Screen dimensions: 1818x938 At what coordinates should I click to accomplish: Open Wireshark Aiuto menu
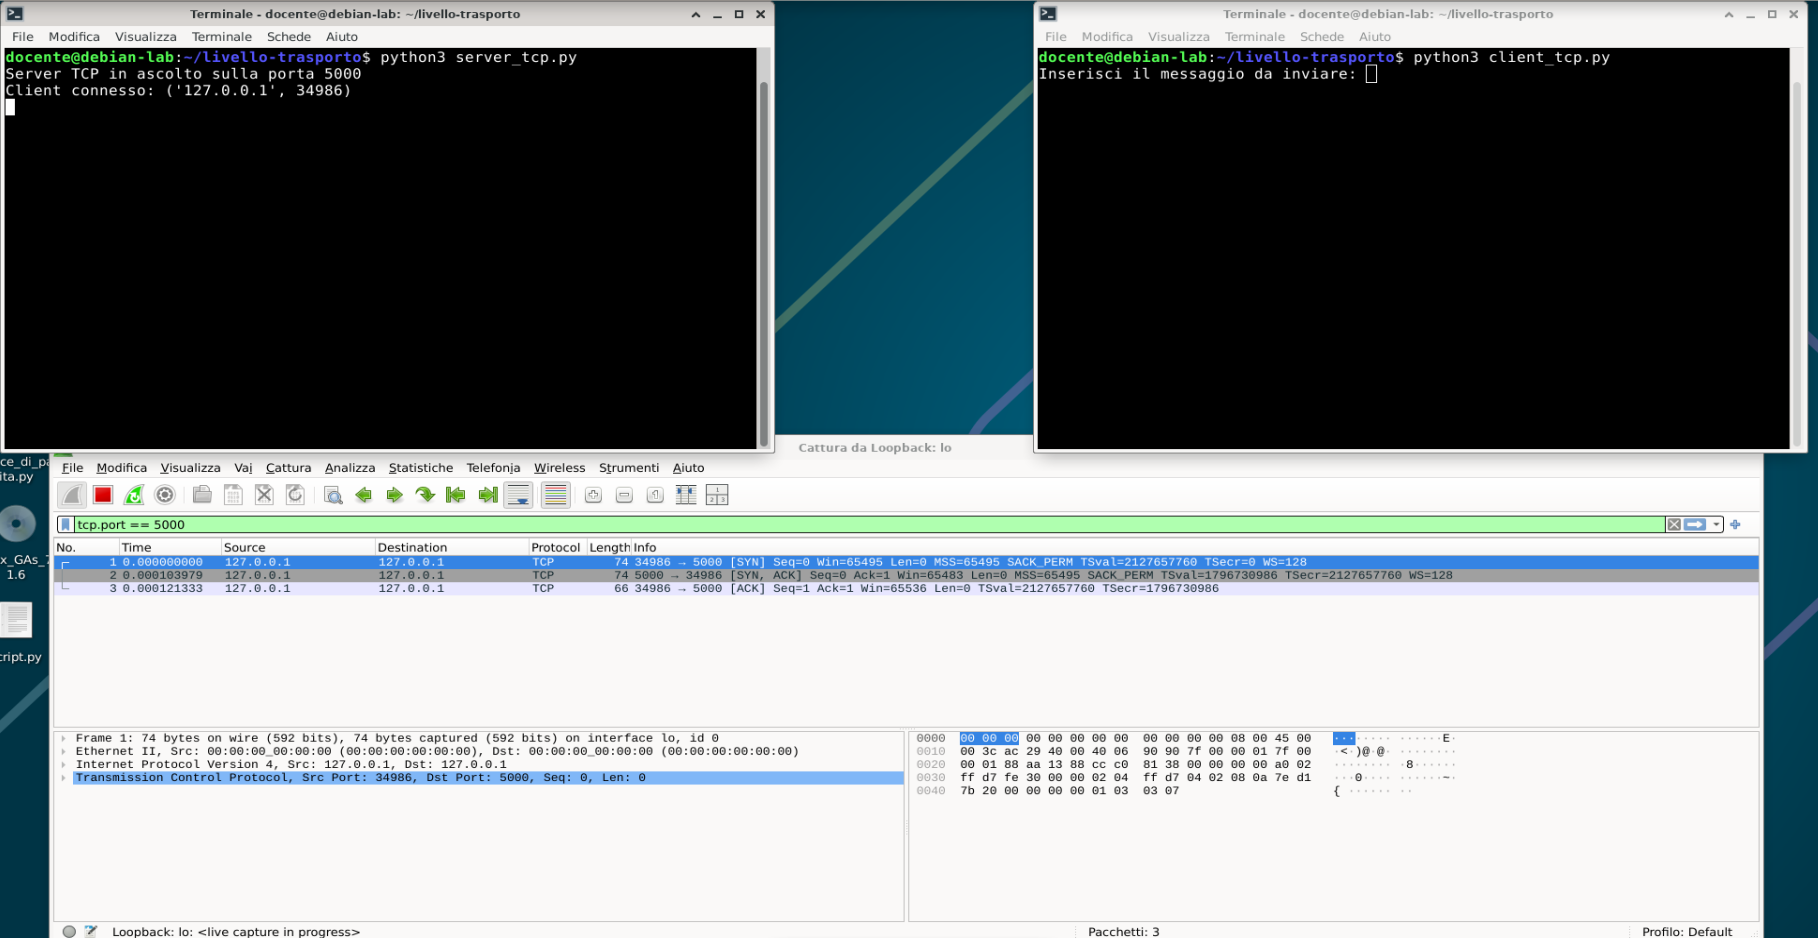(688, 468)
